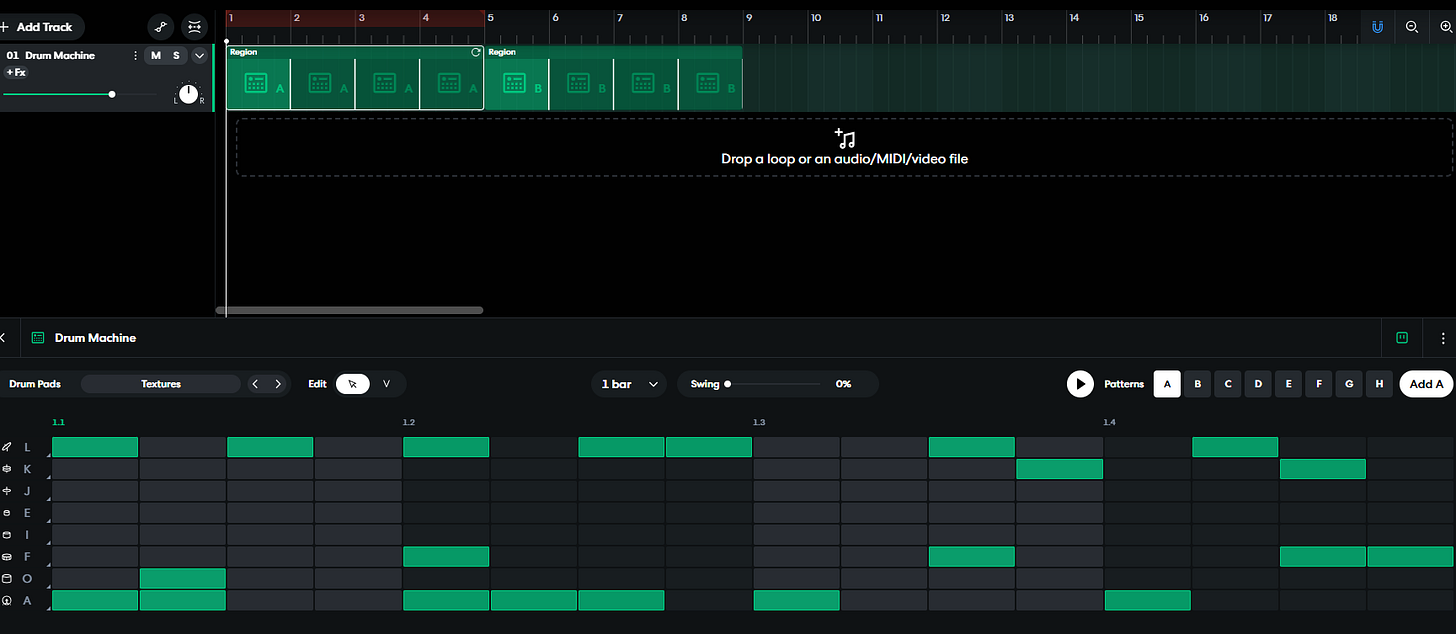Mute the Drum Machine track with the M button
The height and width of the screenshot is (634, 1456).
coord(155,55)
